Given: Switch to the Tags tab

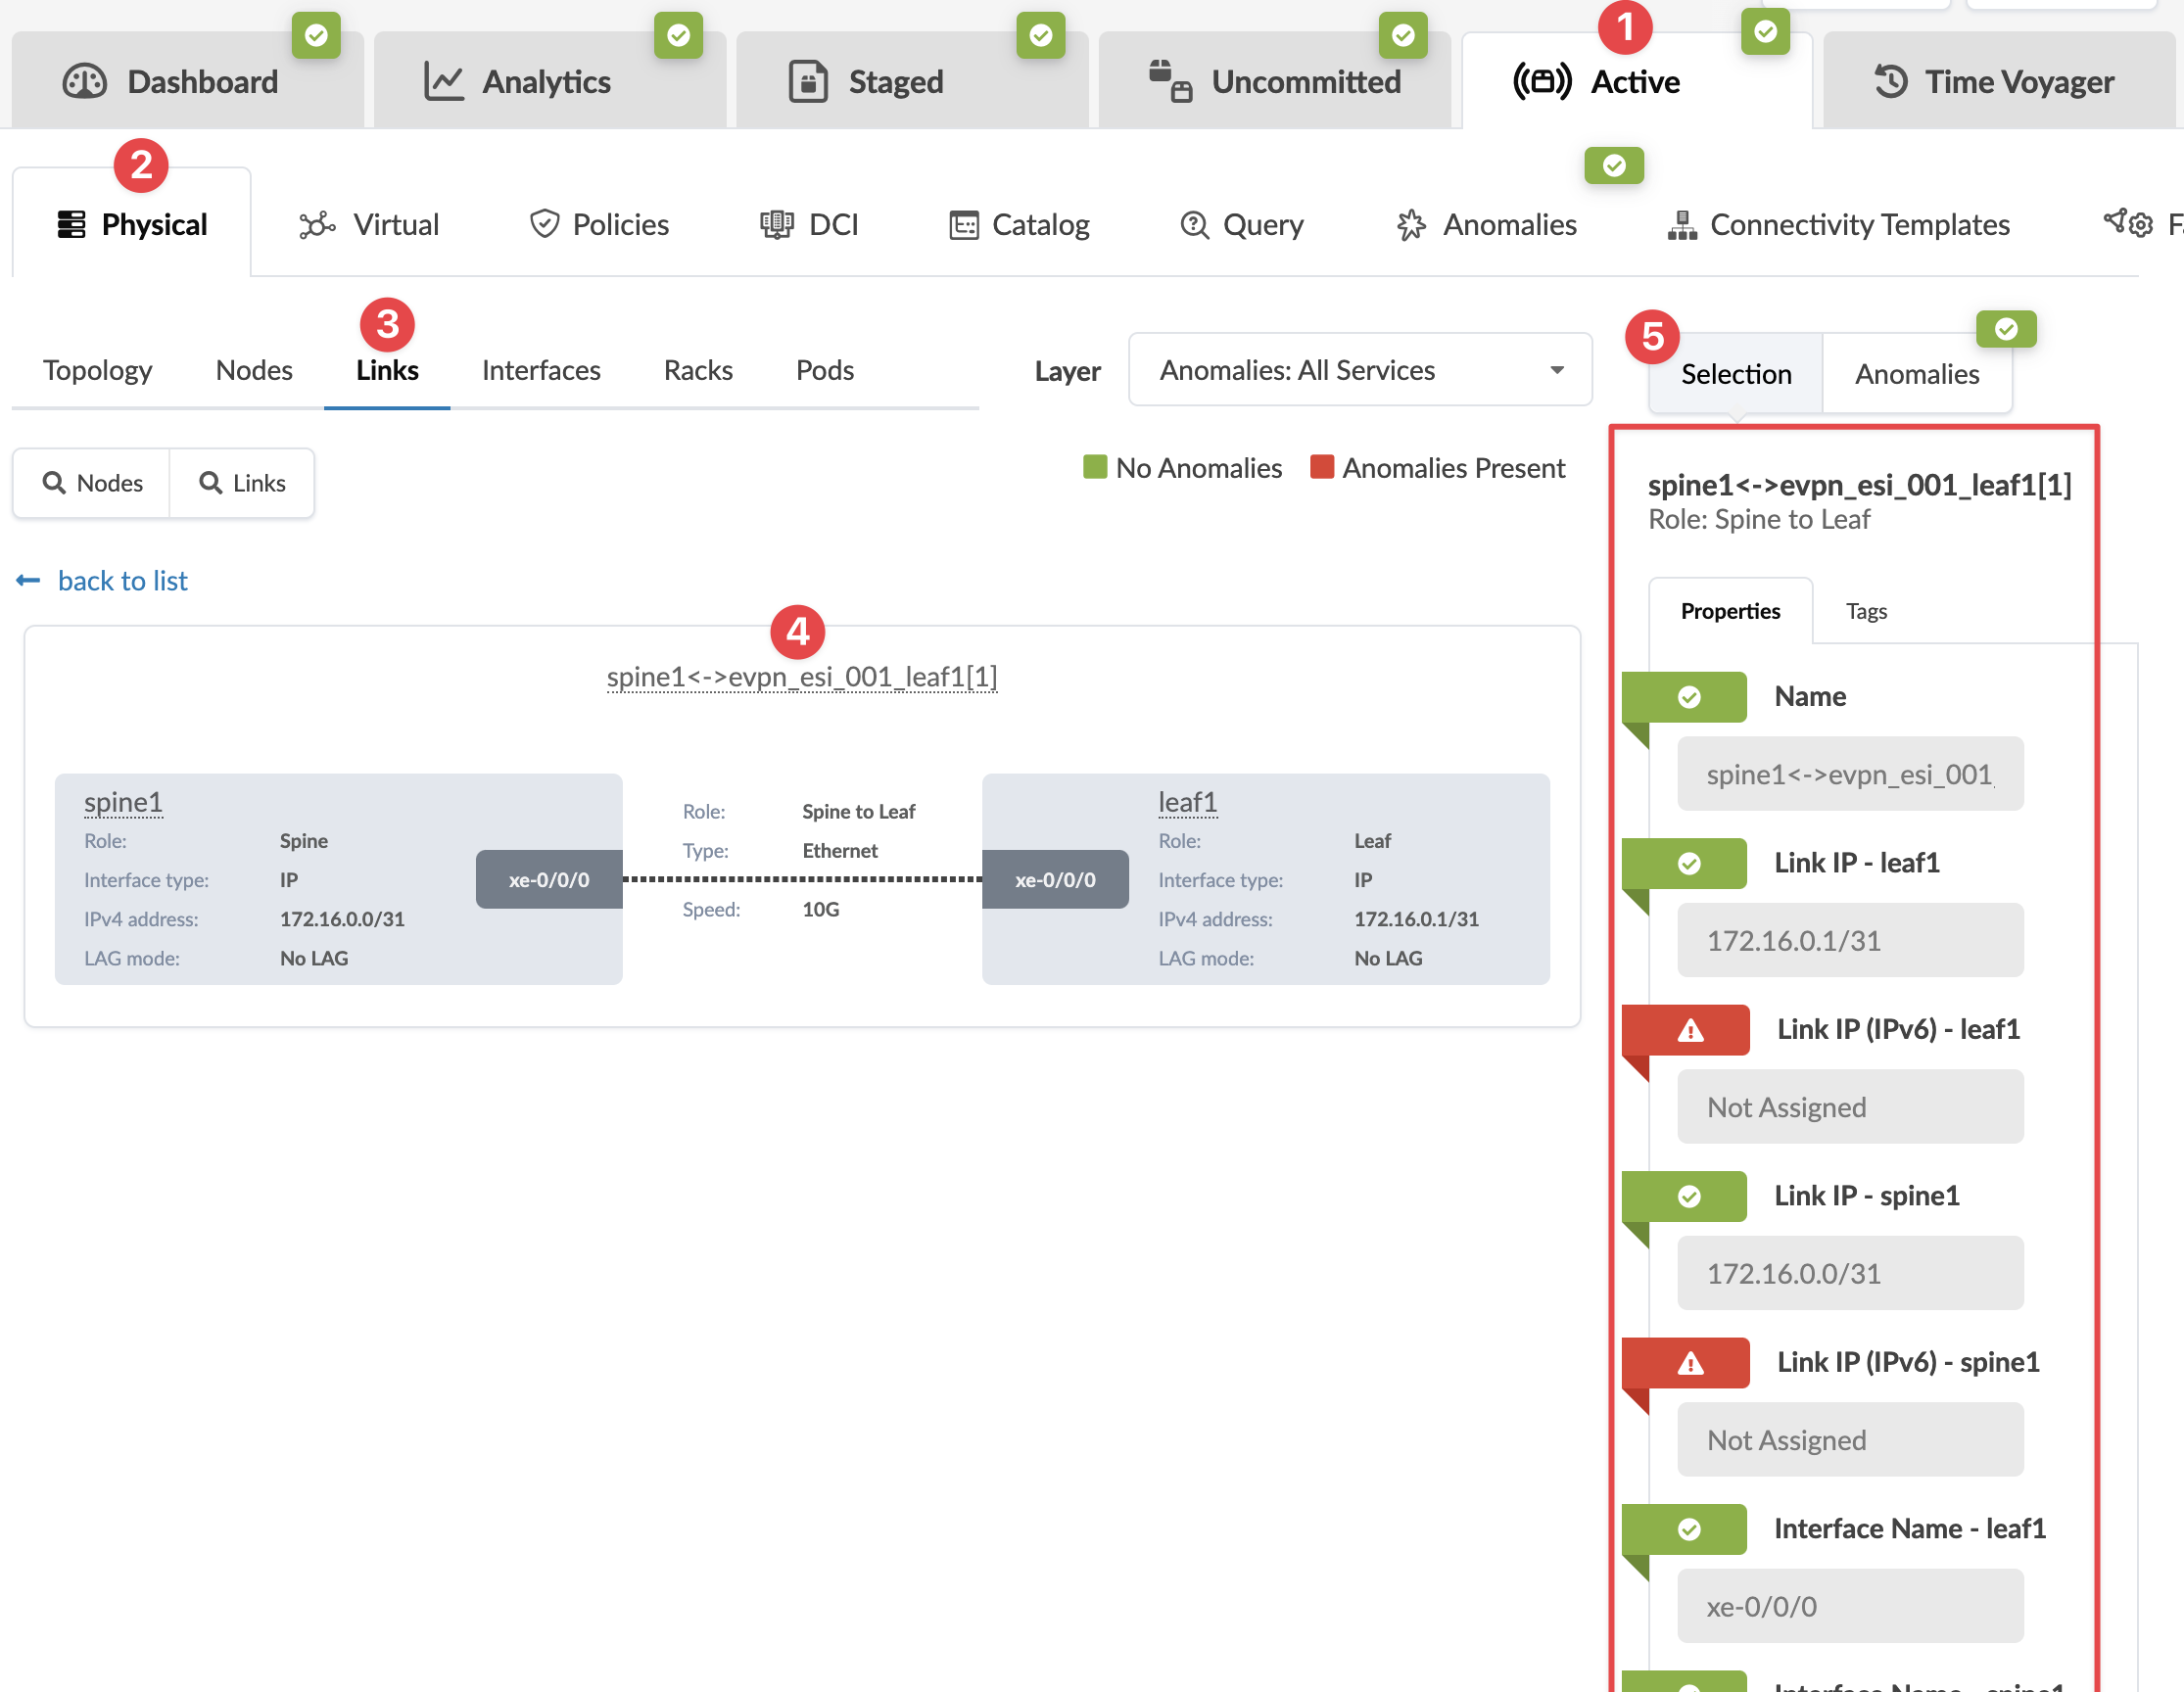Looking at the screenshot, I should tap(1865, 611).
